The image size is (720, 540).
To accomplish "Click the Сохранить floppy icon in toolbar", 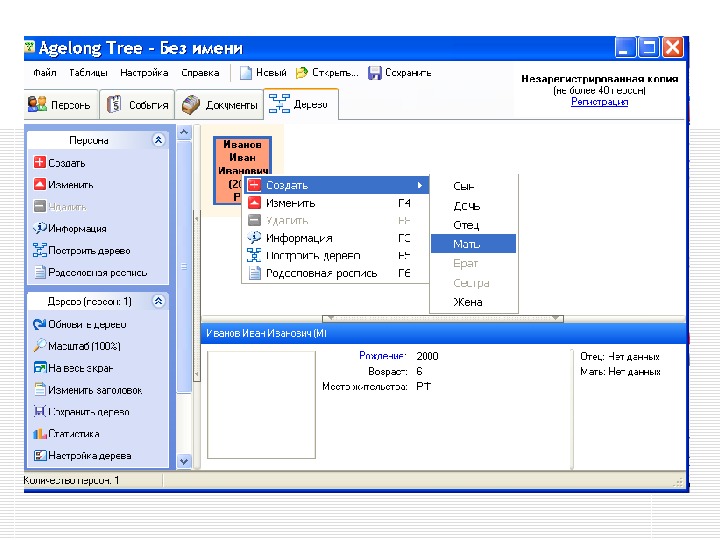I will (x=375, y=73).
